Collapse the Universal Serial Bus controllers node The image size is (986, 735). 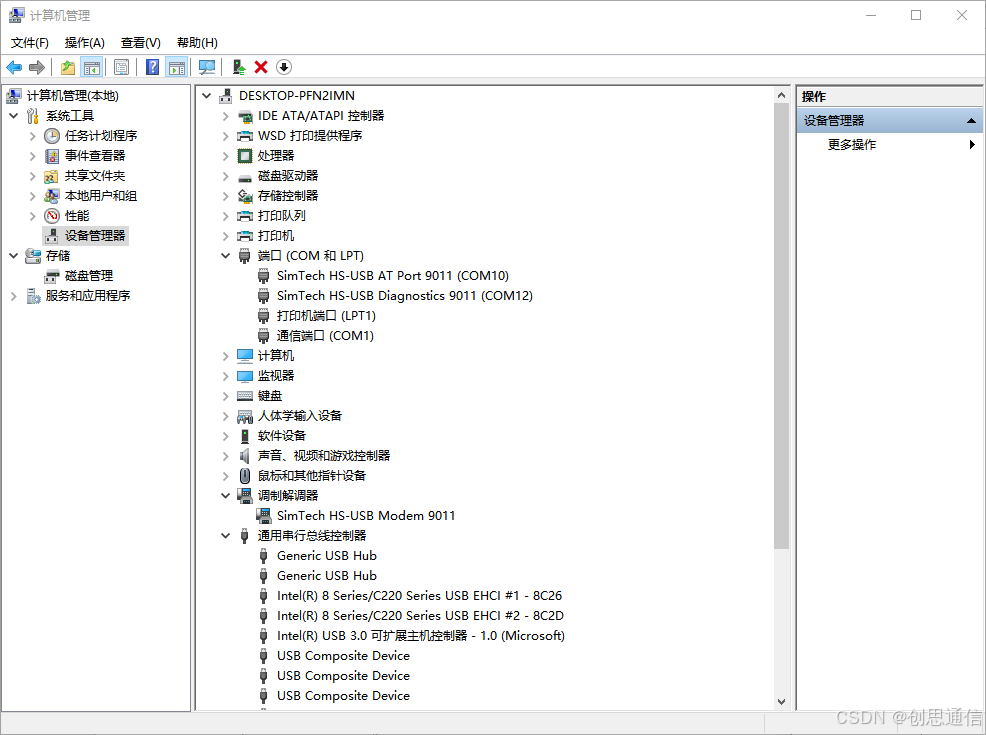[225, 536]
